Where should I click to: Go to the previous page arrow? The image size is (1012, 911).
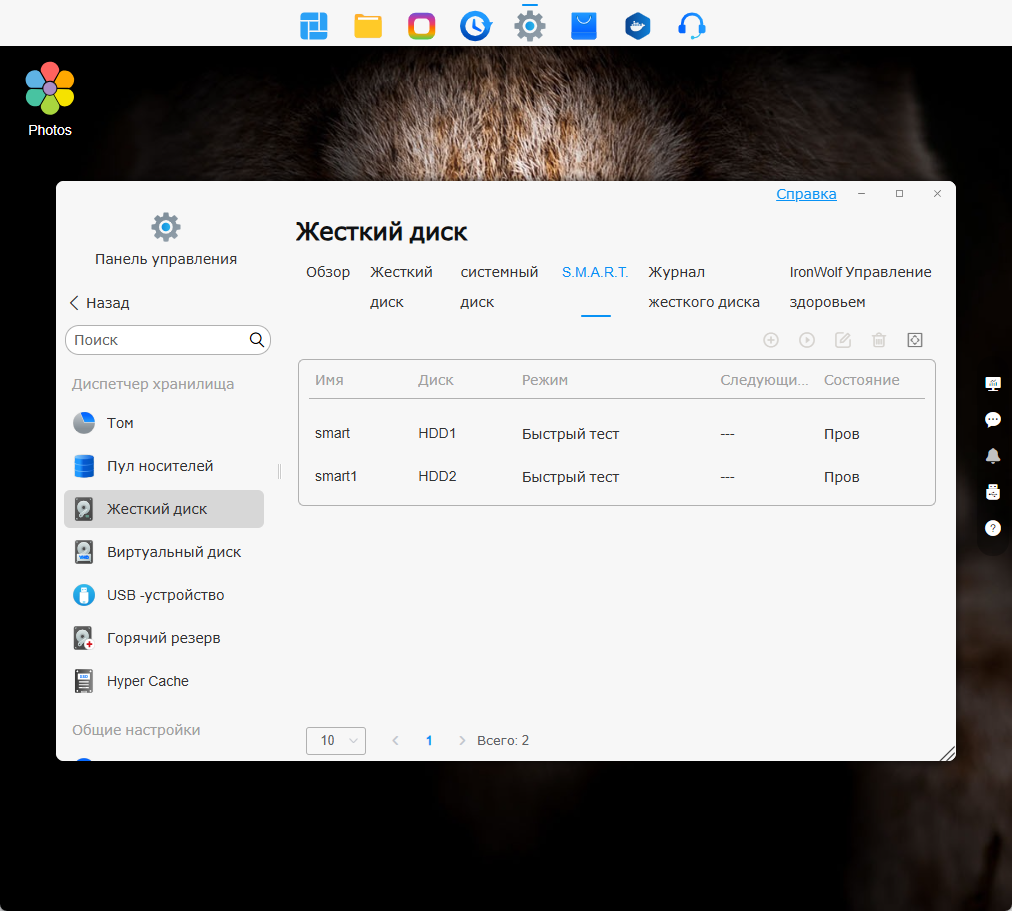396,741
